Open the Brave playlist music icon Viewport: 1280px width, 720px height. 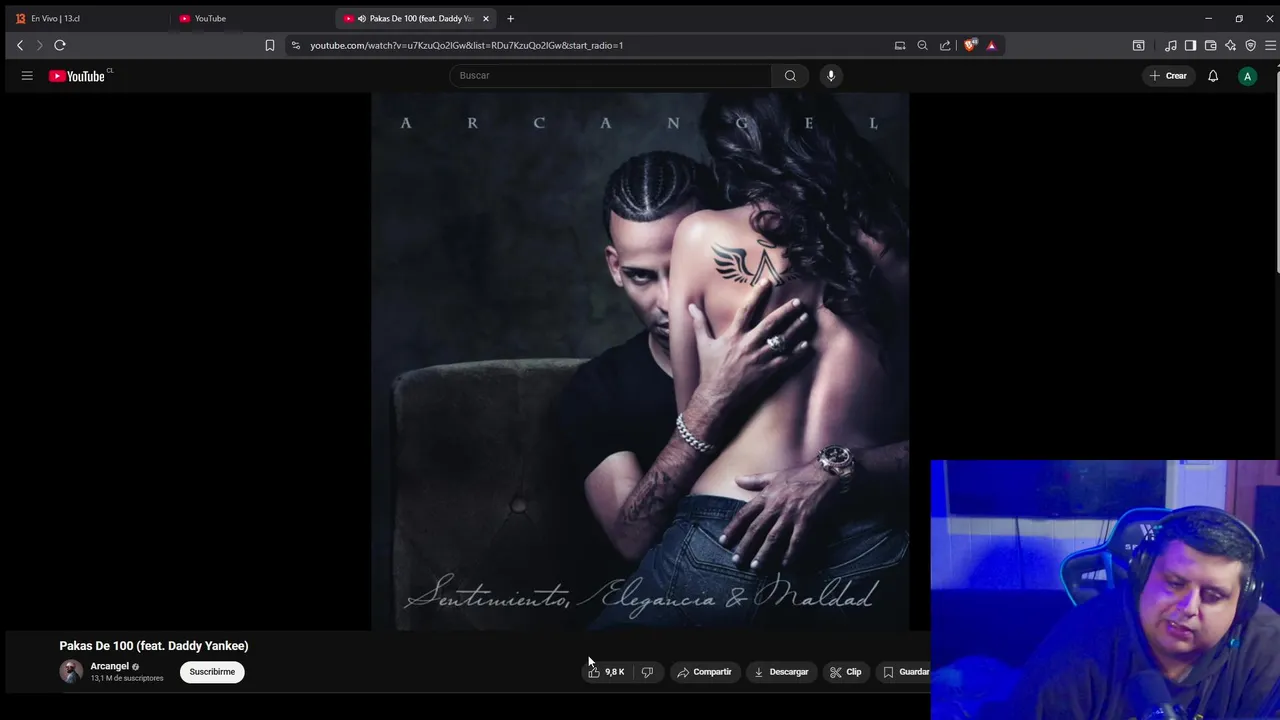pos(1170,45)
